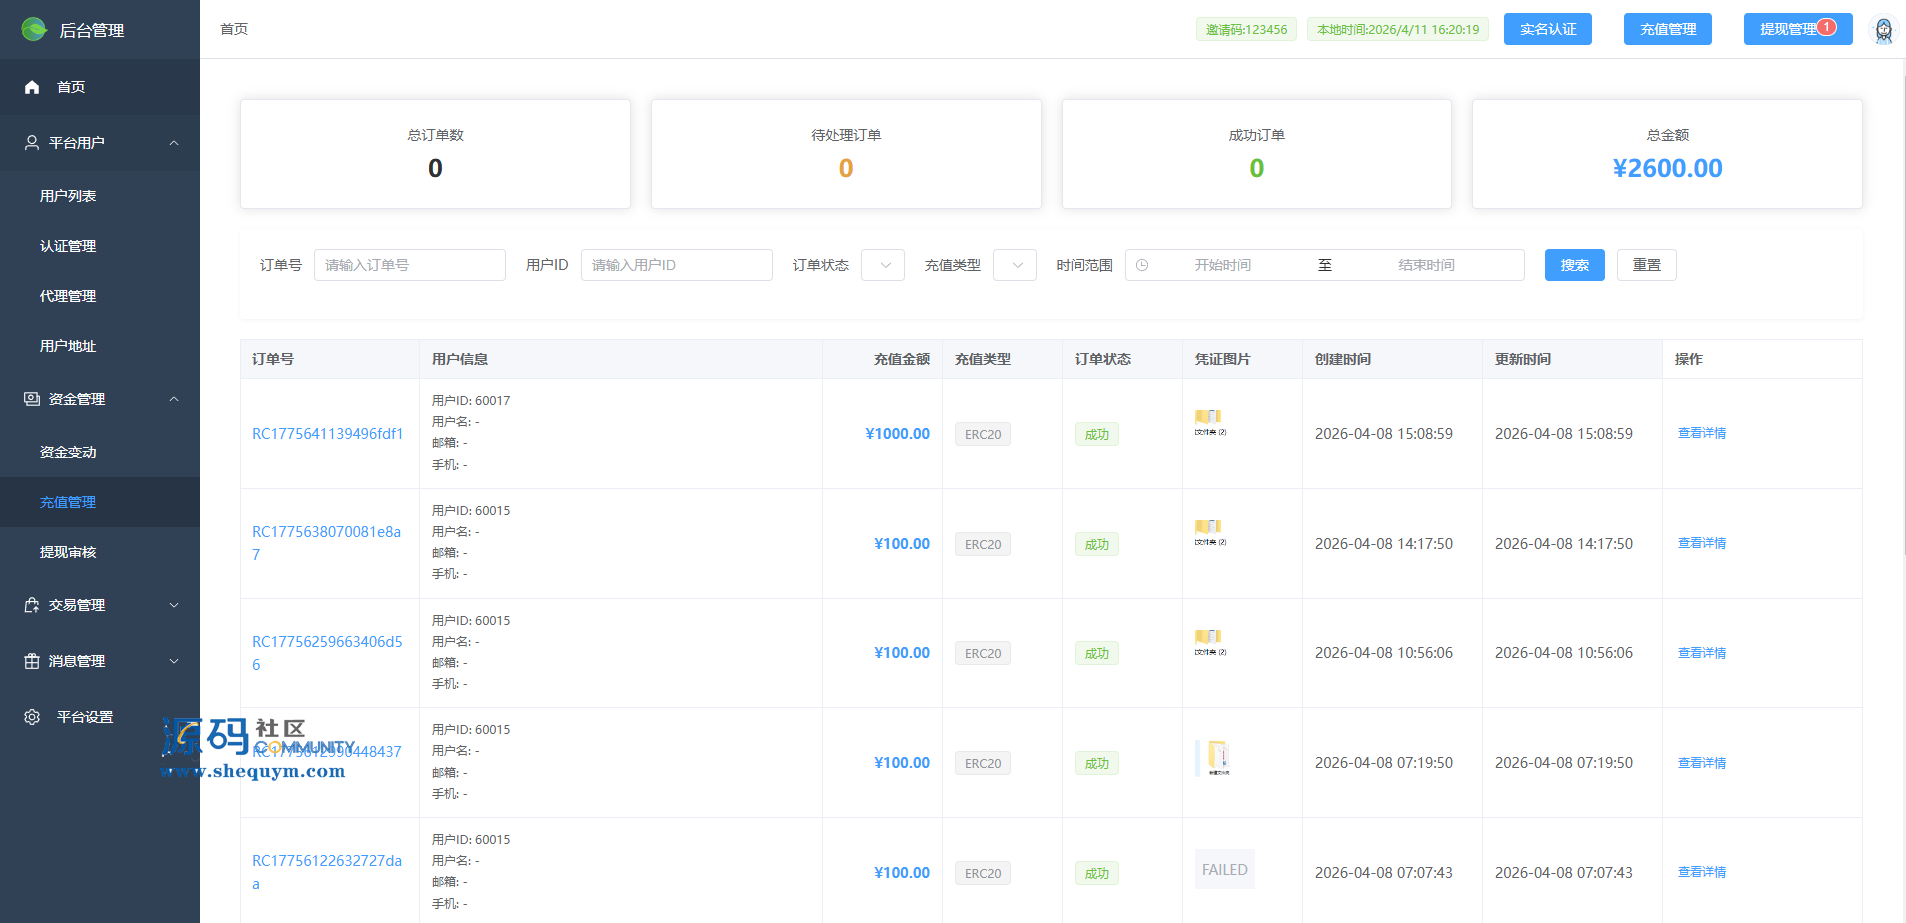Click the home icon beside 首页

pos(32,87)
